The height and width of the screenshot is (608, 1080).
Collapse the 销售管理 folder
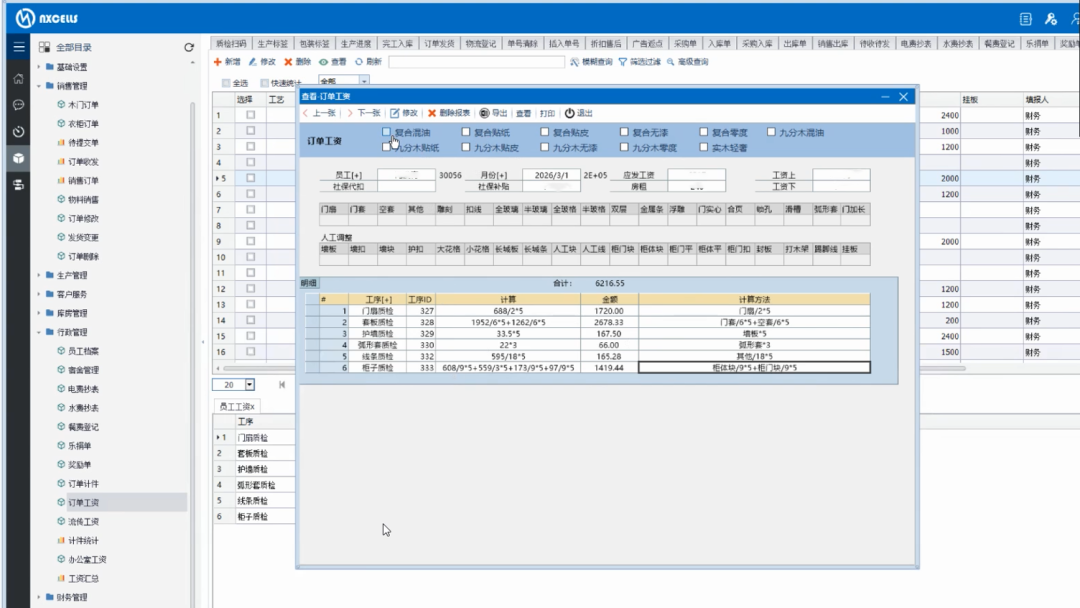(x=39, y=86)
